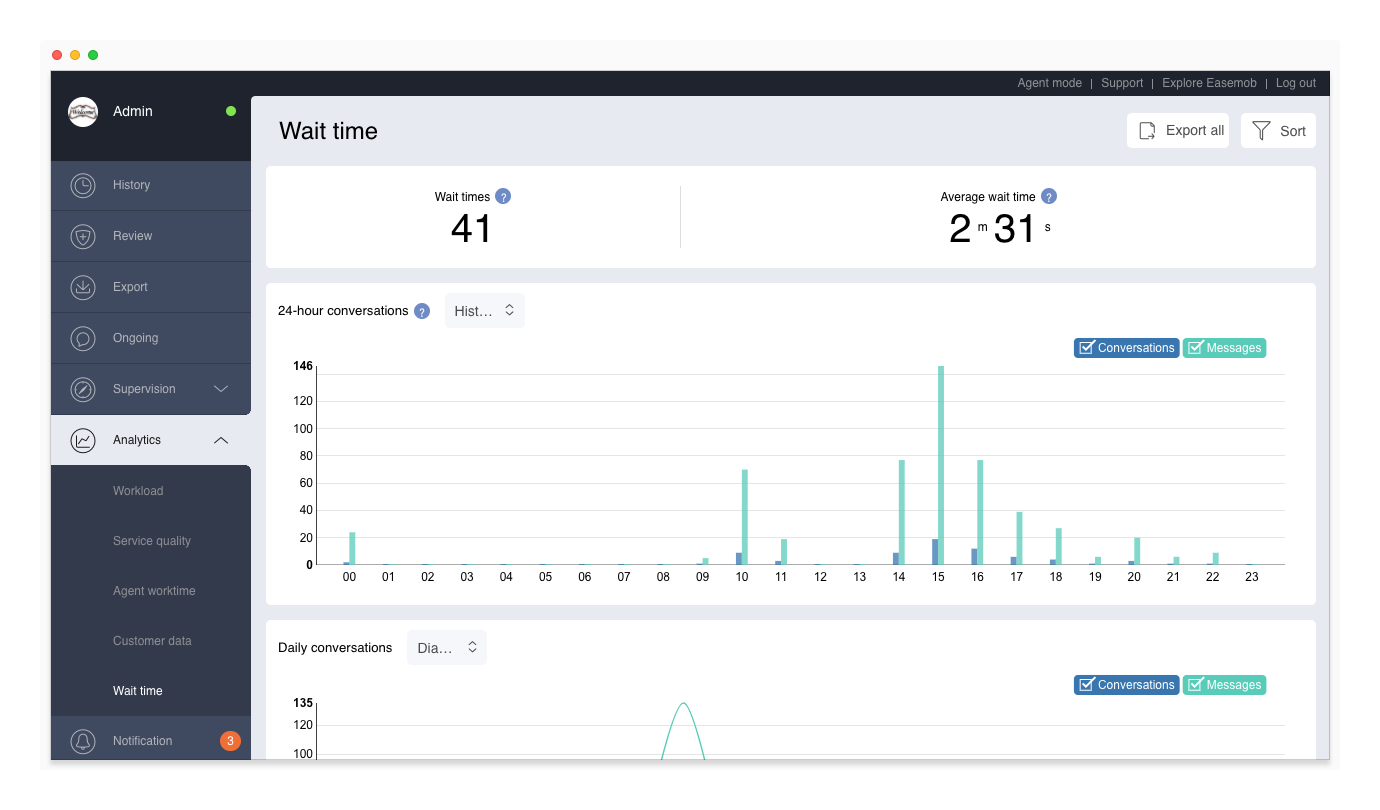
Task: Click the 24-hour conversations label
Action: coord(343,311)
